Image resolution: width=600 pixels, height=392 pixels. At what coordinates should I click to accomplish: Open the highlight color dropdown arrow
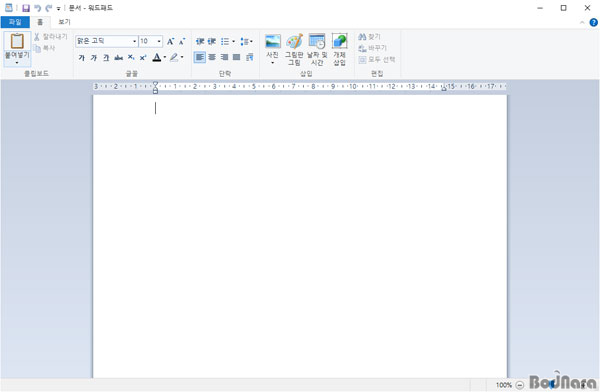click(x=182, y=57)
